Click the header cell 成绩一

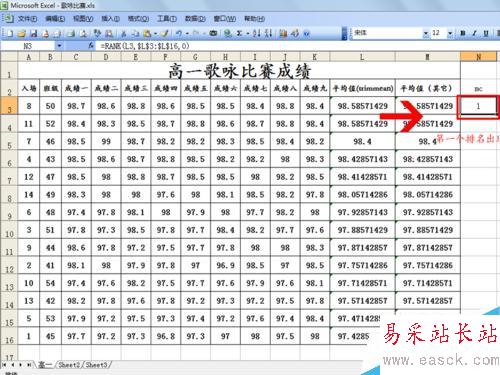tap(76, 88)
